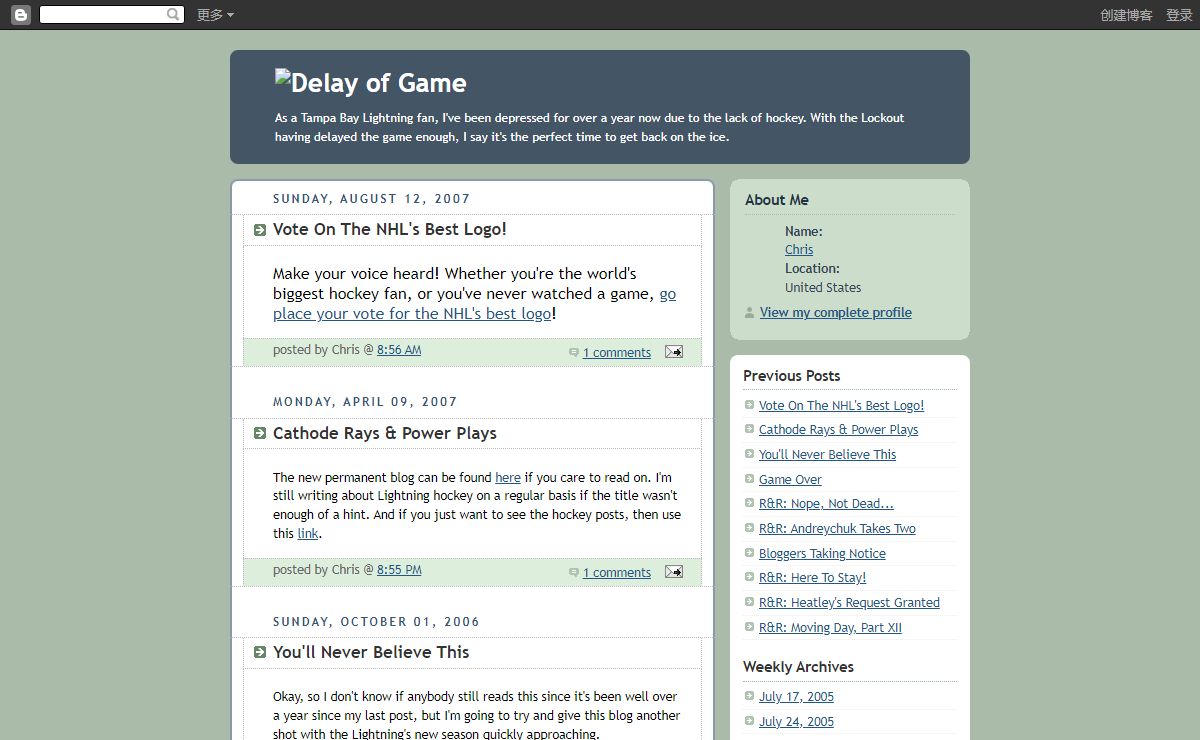Image resolution: width=1200 pixels, height=740 pixels.
Task: Click the Vote On The NHL's Best Logo! post heading
Action: point(390,230)
